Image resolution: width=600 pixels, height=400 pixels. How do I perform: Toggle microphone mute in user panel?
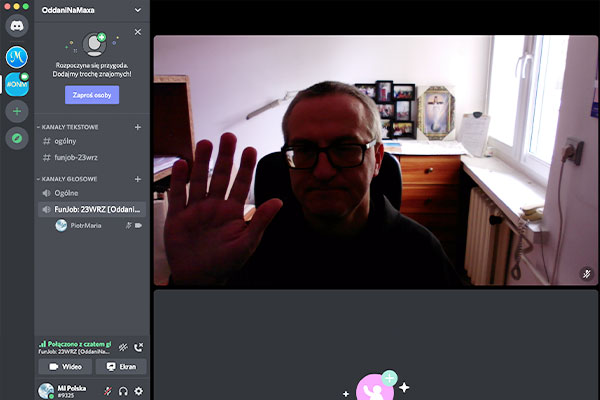[107, 391]
